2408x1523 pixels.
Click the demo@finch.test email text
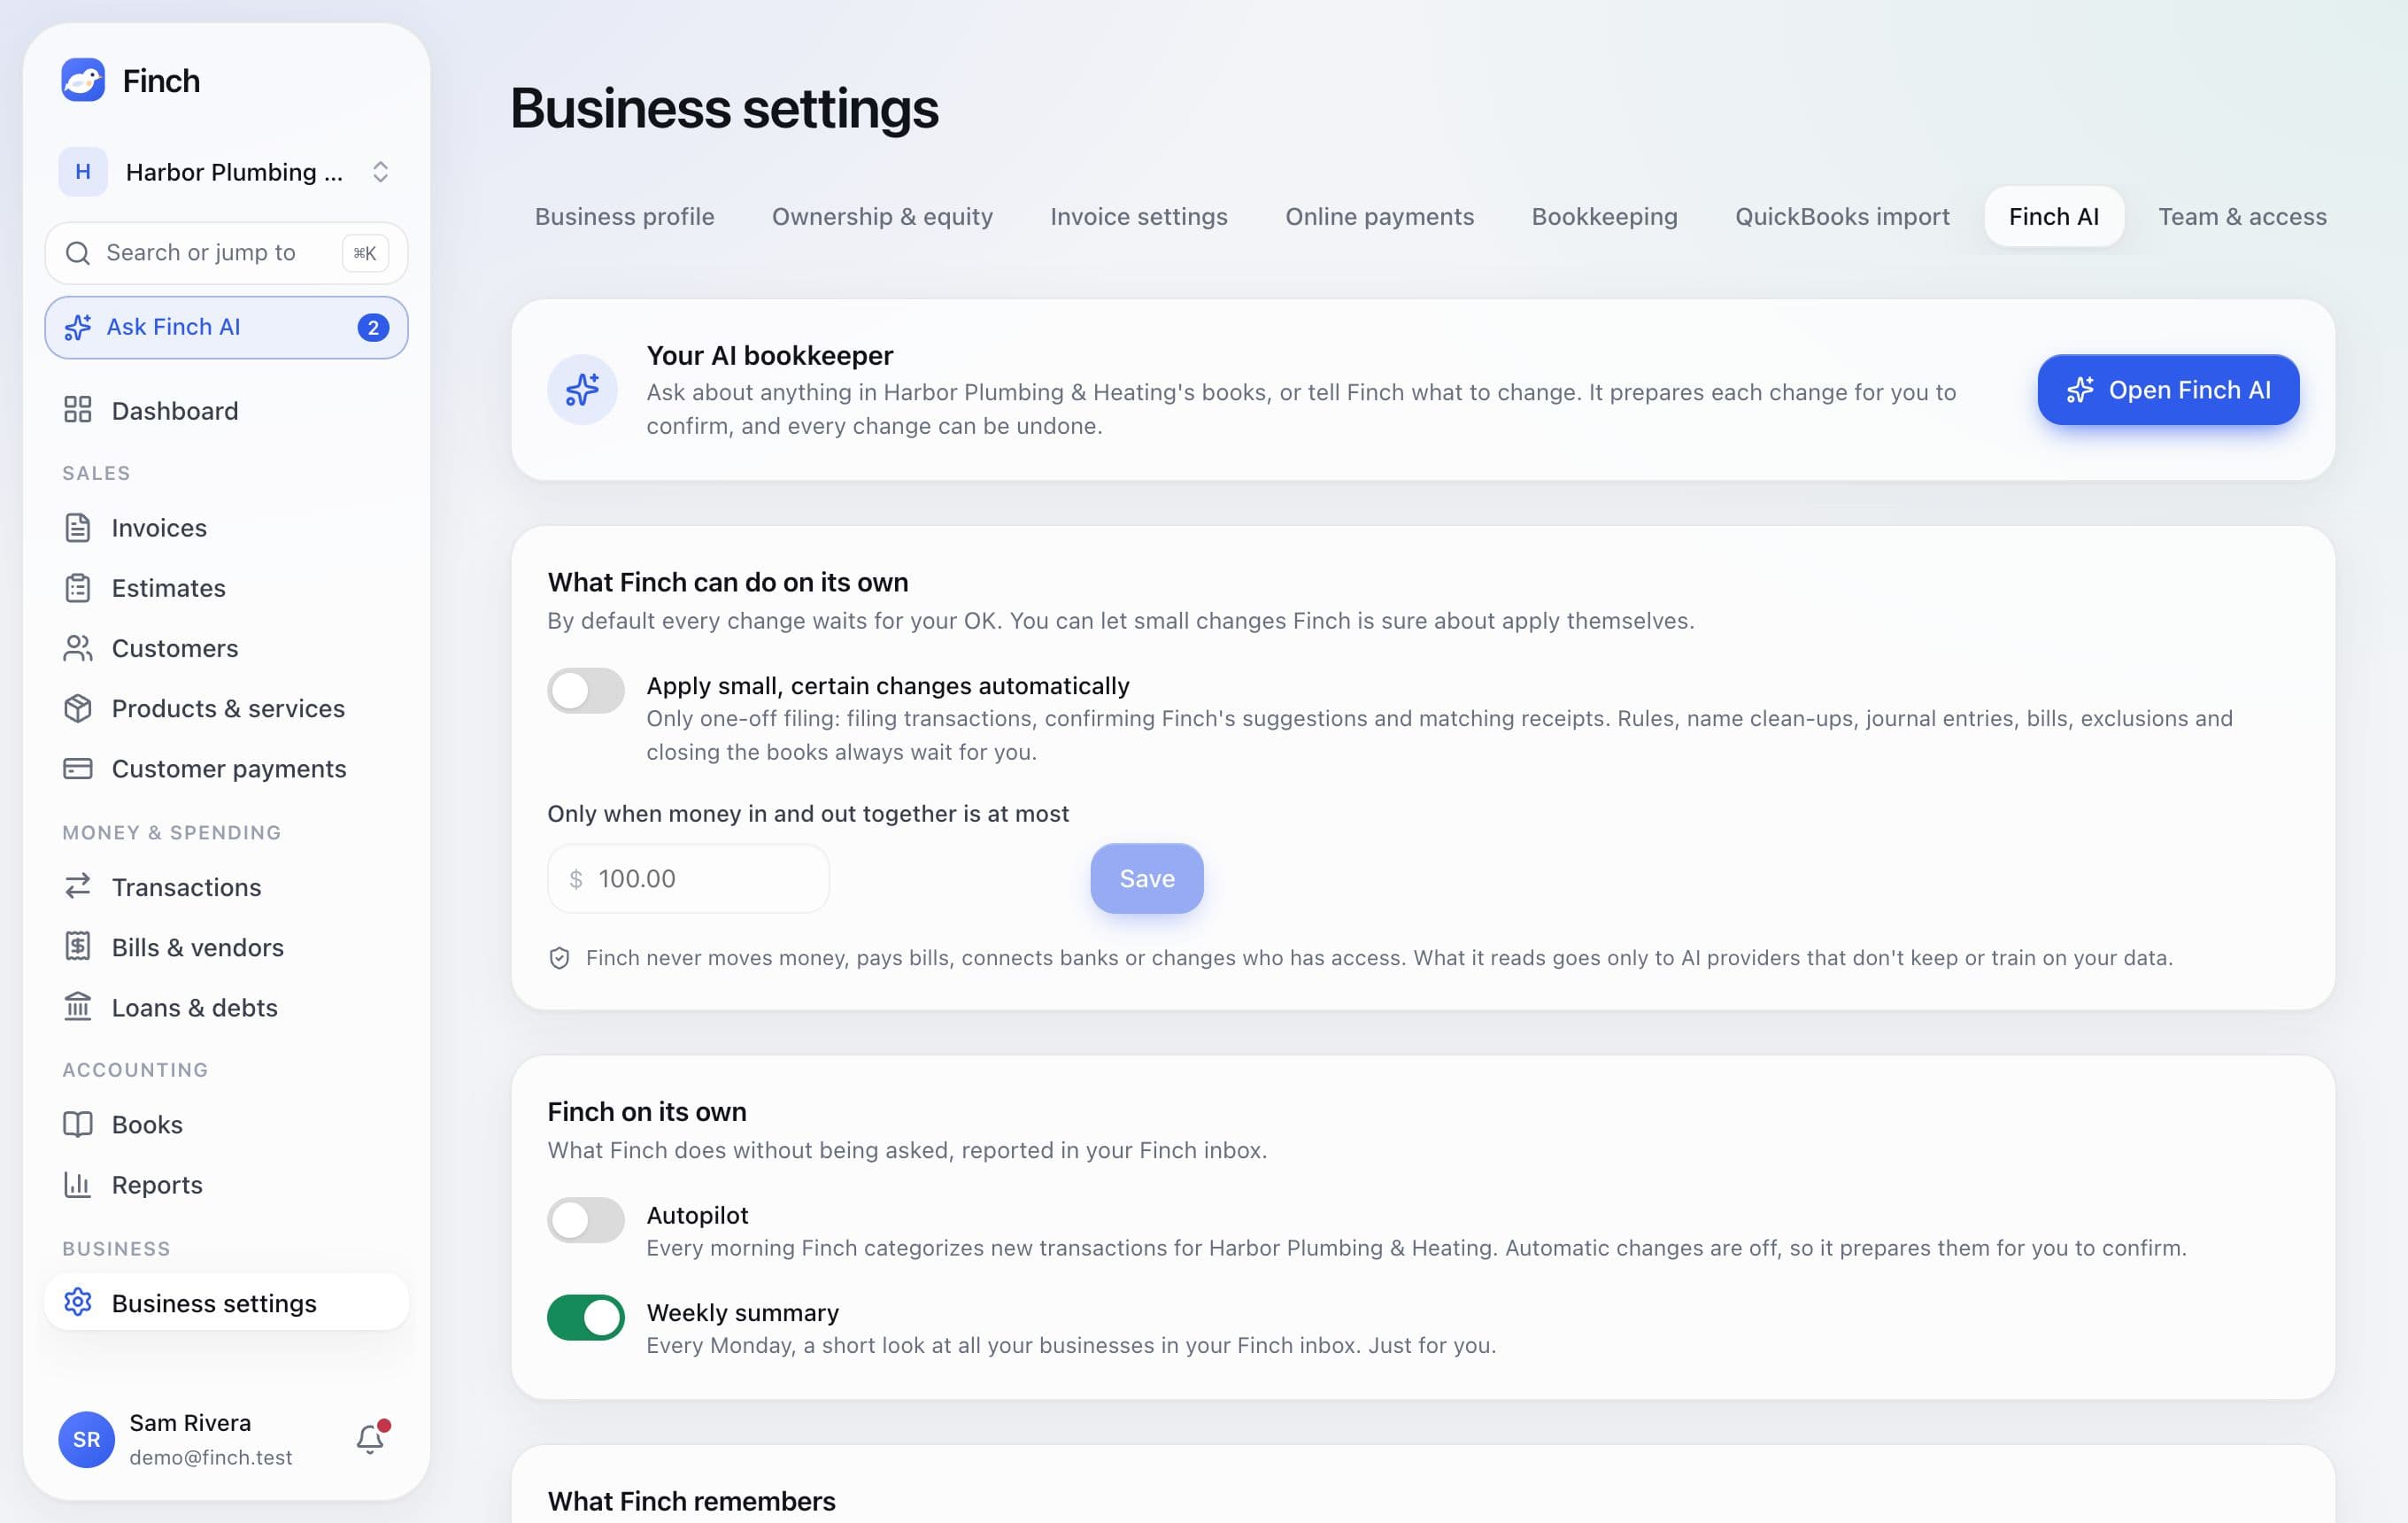point(211,1457)
